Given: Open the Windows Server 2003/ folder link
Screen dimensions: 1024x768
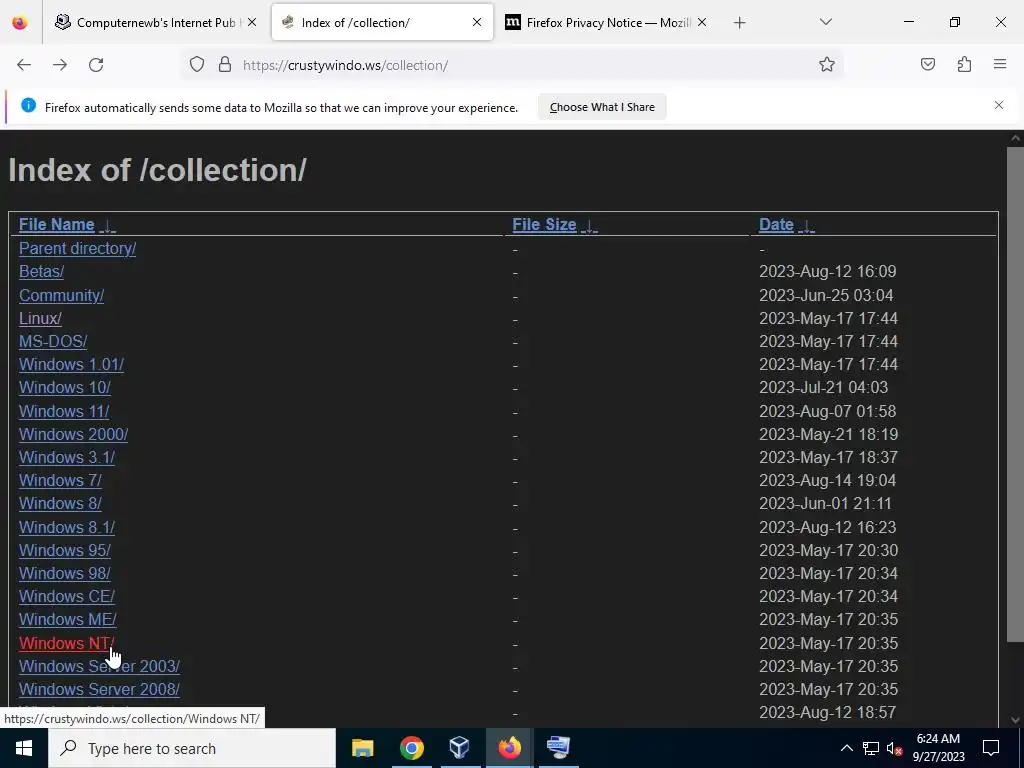Looking at the screenshot, I should [99, 666].
